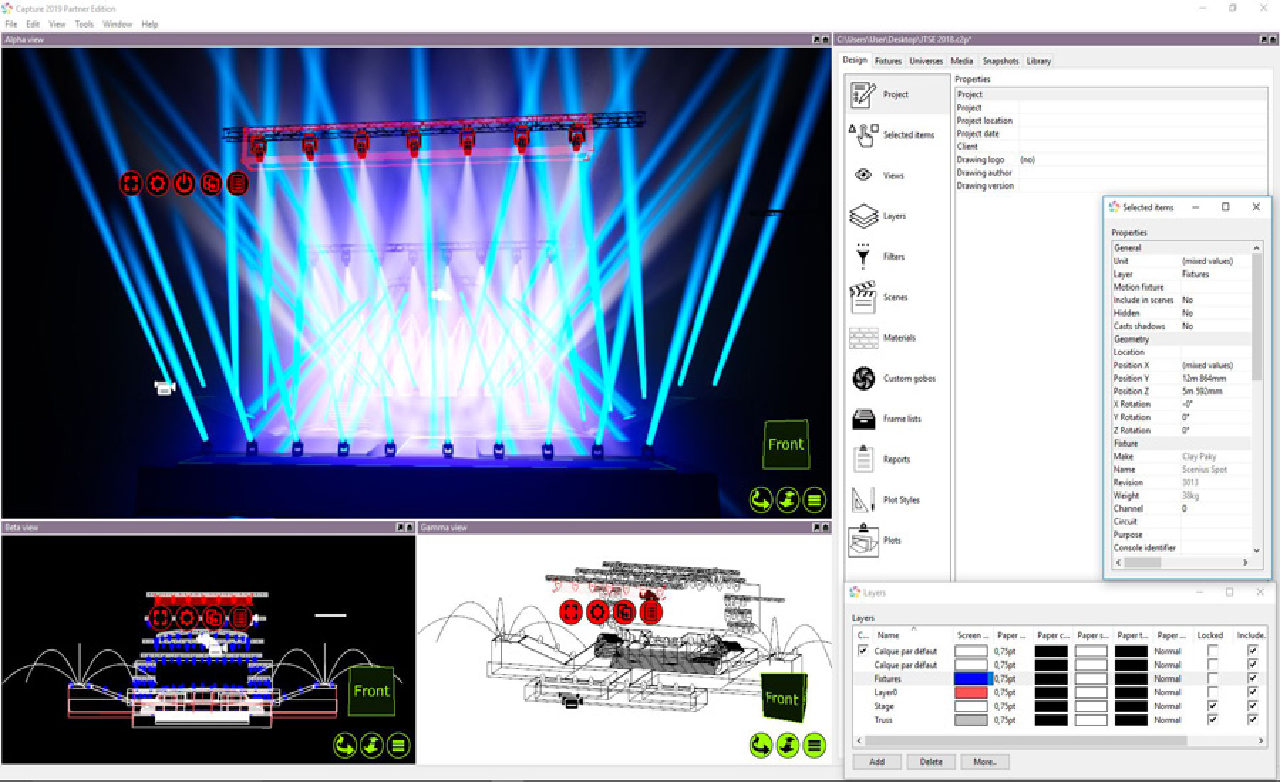Click the red gear icon in Alpha view
This screenshot has width=1280, height=782.
157,183
